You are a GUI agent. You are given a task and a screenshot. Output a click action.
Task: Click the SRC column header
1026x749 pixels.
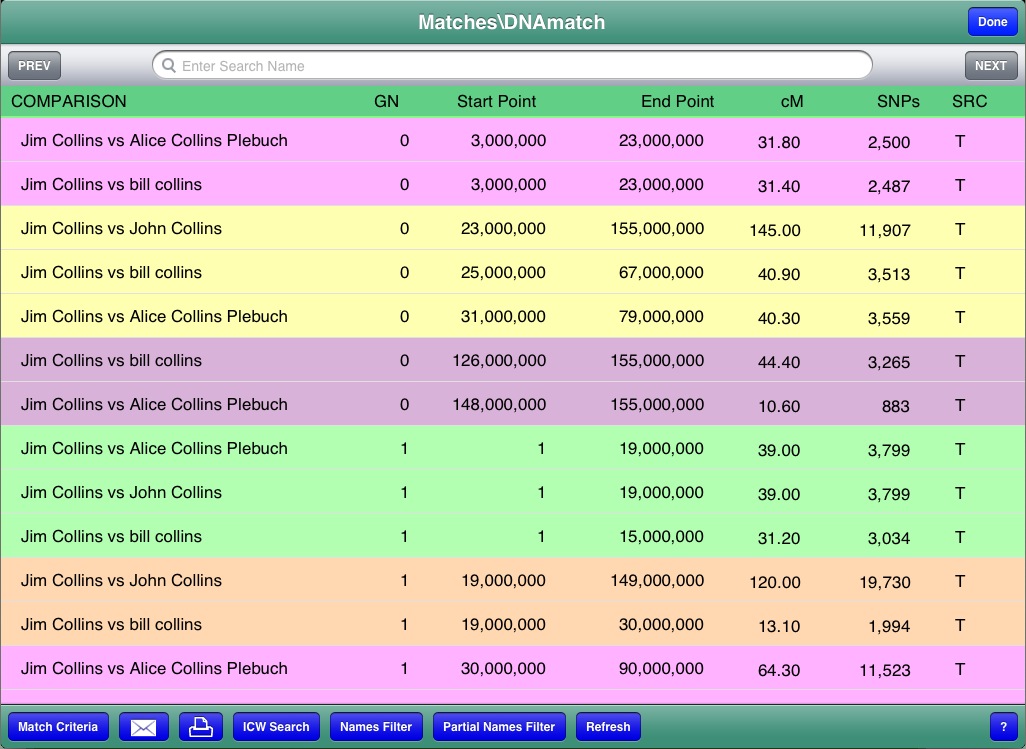(x=969, y=101)
